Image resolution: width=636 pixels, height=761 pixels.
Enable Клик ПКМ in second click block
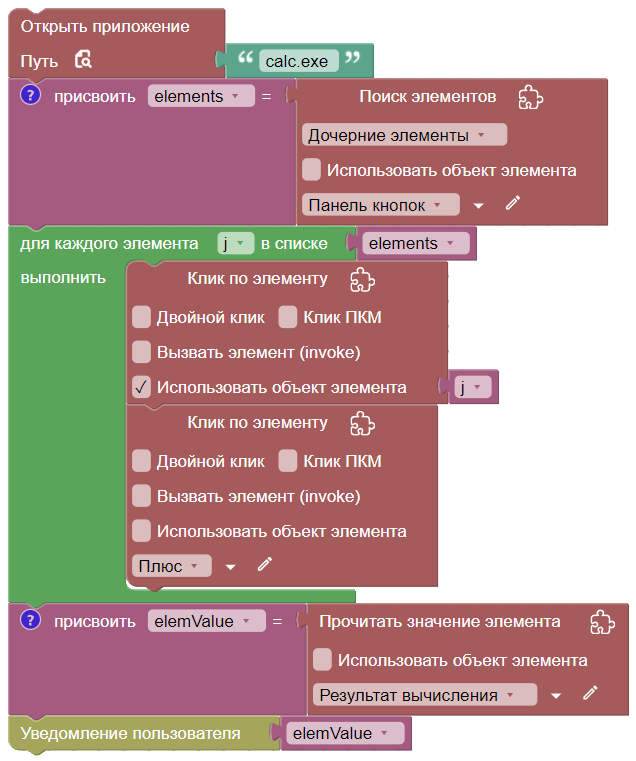(288, 461)
